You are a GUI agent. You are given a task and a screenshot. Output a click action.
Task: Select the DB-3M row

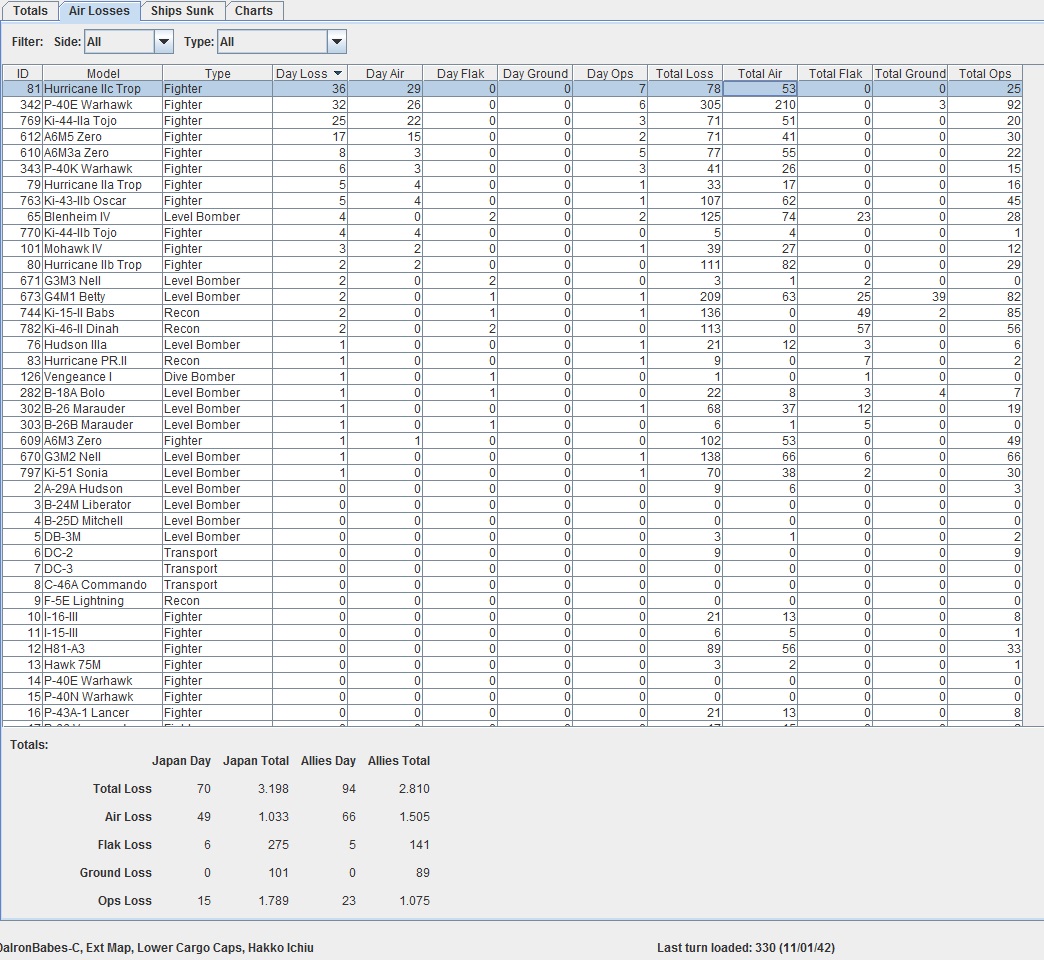pos(513,536)
